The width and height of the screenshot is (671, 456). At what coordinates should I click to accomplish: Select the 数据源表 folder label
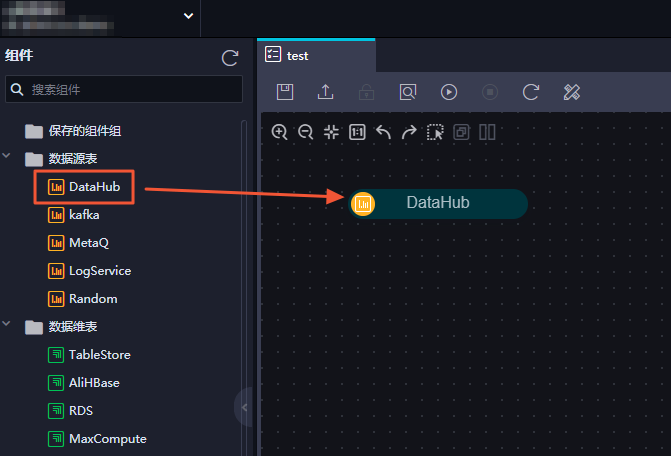point(73,159)
